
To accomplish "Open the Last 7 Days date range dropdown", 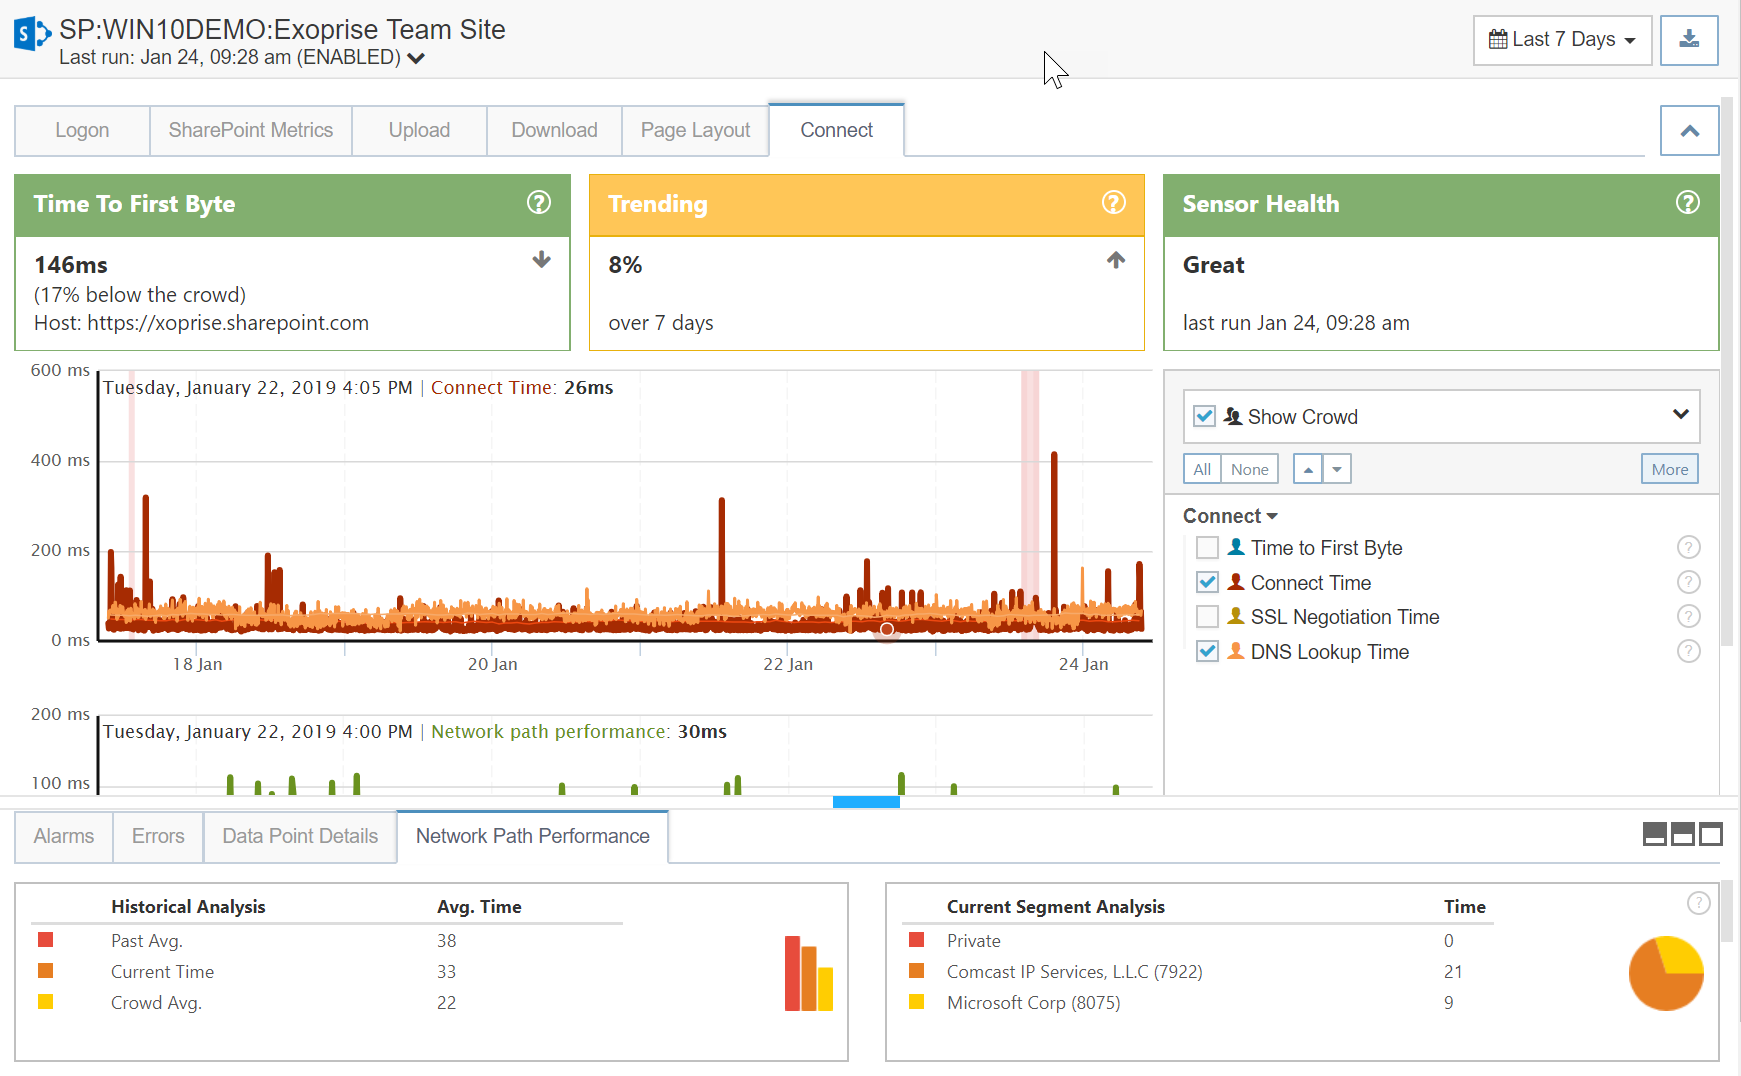I will pos(1562,40).
